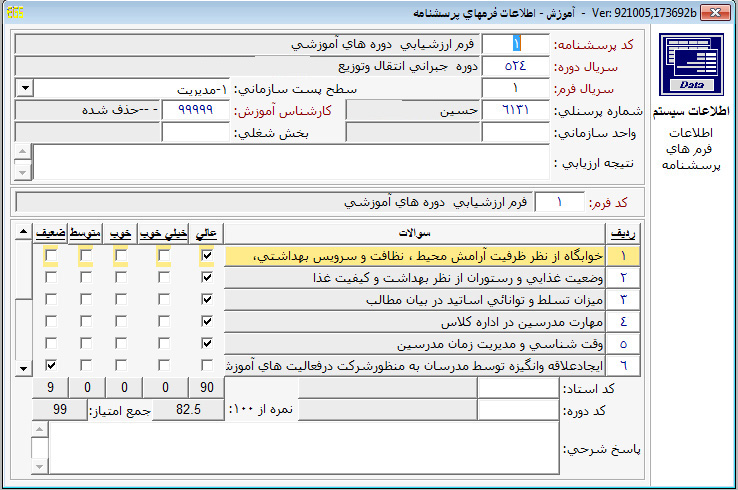
Task: Click down arrow of questions table scrollbar
Action: tap(23, 368)
